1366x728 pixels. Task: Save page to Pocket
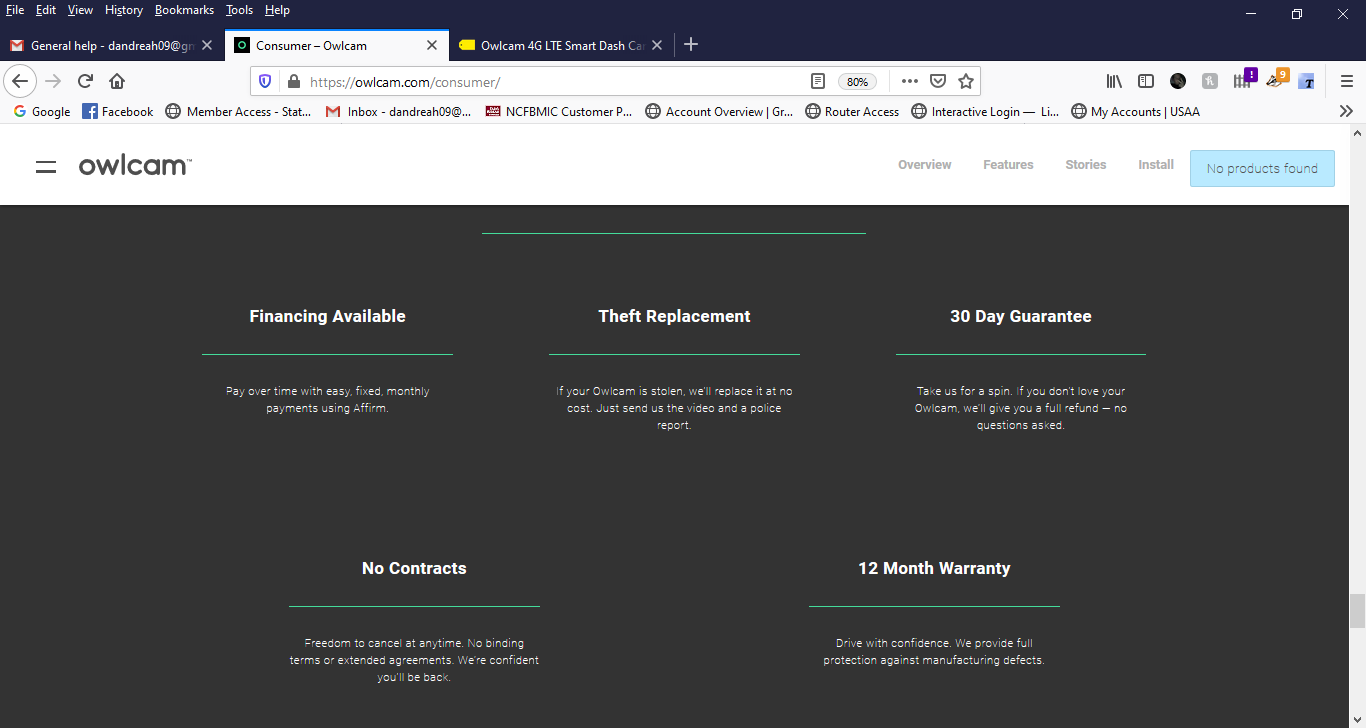point(938,81)
